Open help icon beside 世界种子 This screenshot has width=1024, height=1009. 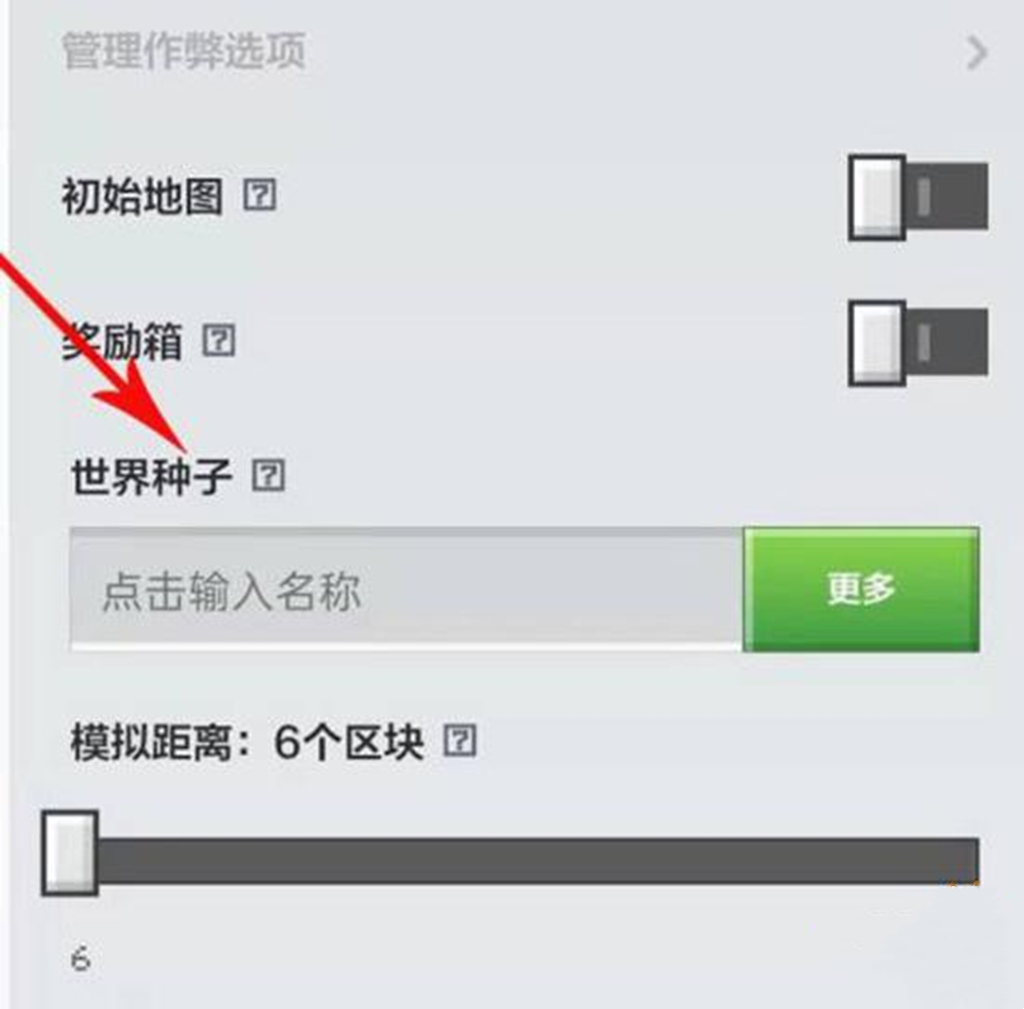268,475
